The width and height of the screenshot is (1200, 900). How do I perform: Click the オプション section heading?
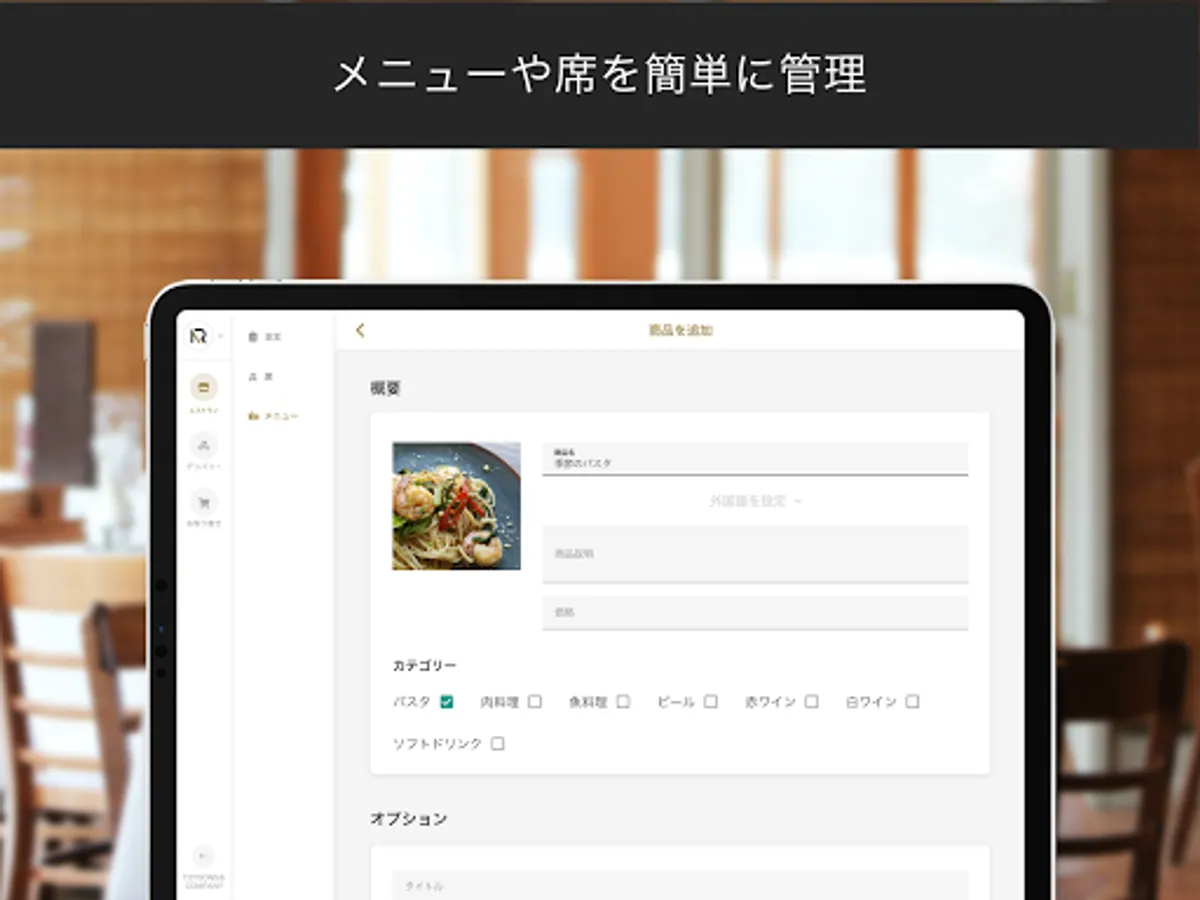[408, 819]
